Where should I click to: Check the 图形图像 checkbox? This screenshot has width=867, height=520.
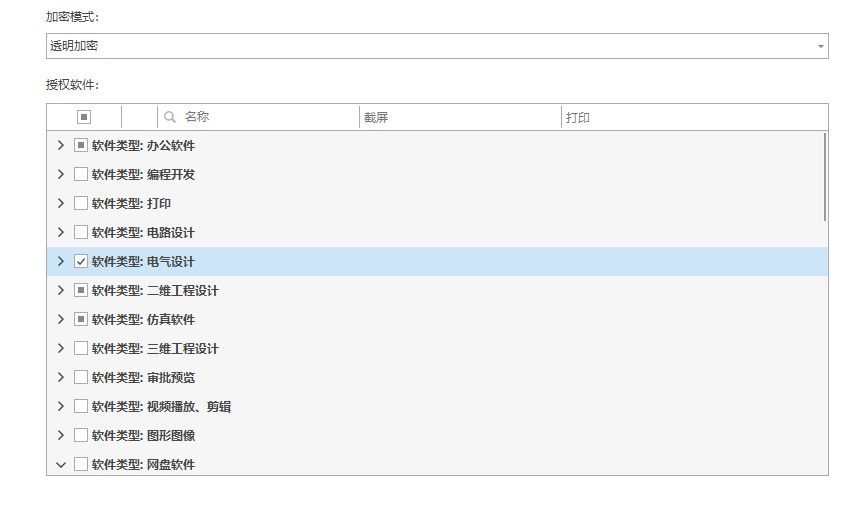81,435
